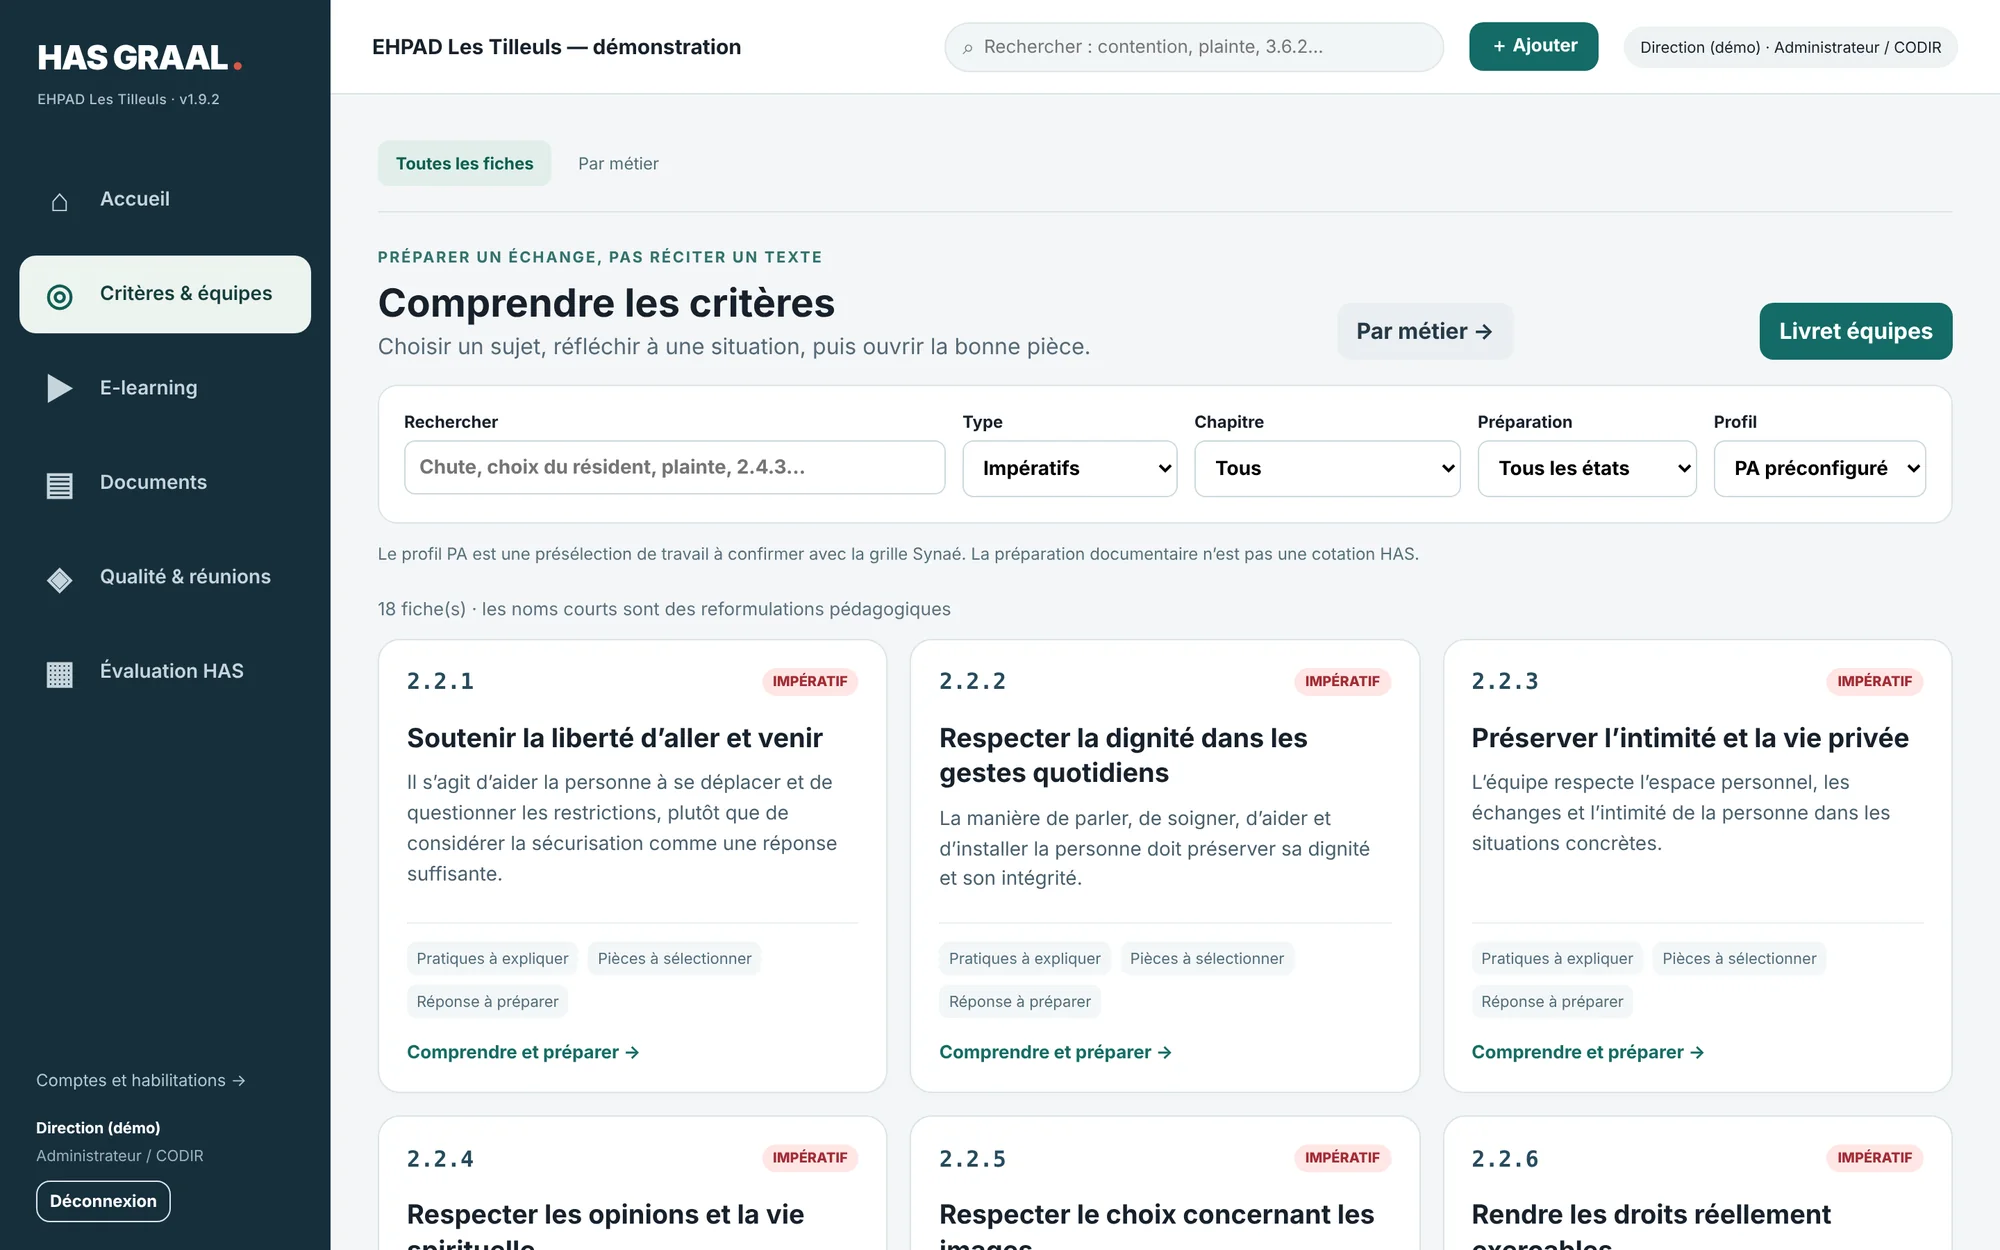Open Comprendre et préparer for card 2.2.2
The height and width of the screenshot is (1250, 2000).
pos(1055,1052)
